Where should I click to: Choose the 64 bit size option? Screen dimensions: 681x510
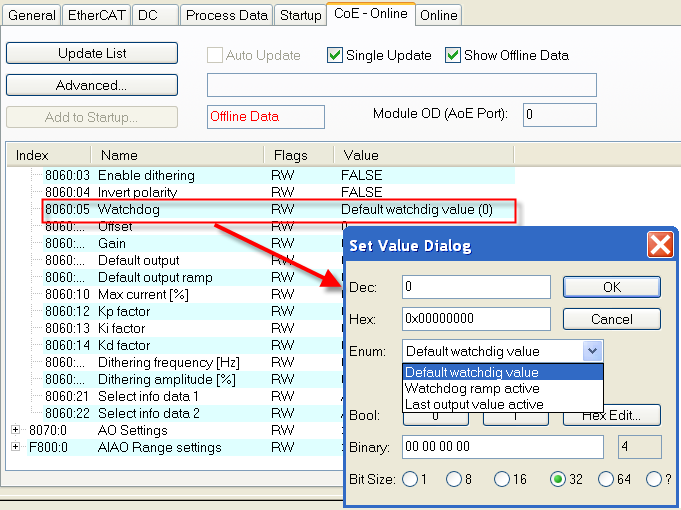(606, 479)
